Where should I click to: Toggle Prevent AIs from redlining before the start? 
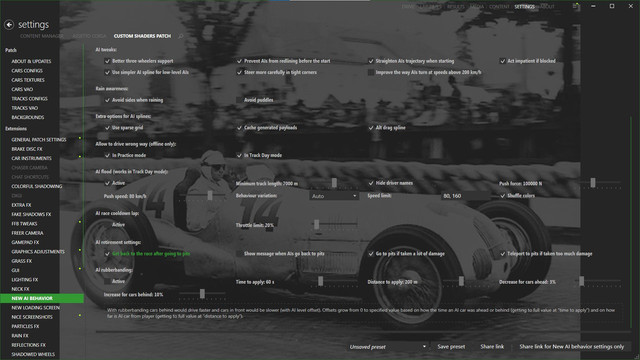point(239,61)
